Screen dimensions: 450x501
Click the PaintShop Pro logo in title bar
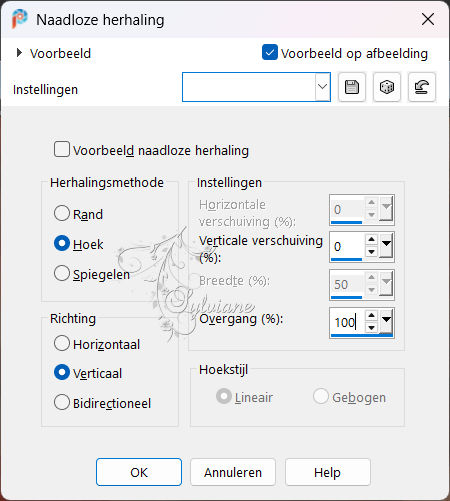(19, 19)
